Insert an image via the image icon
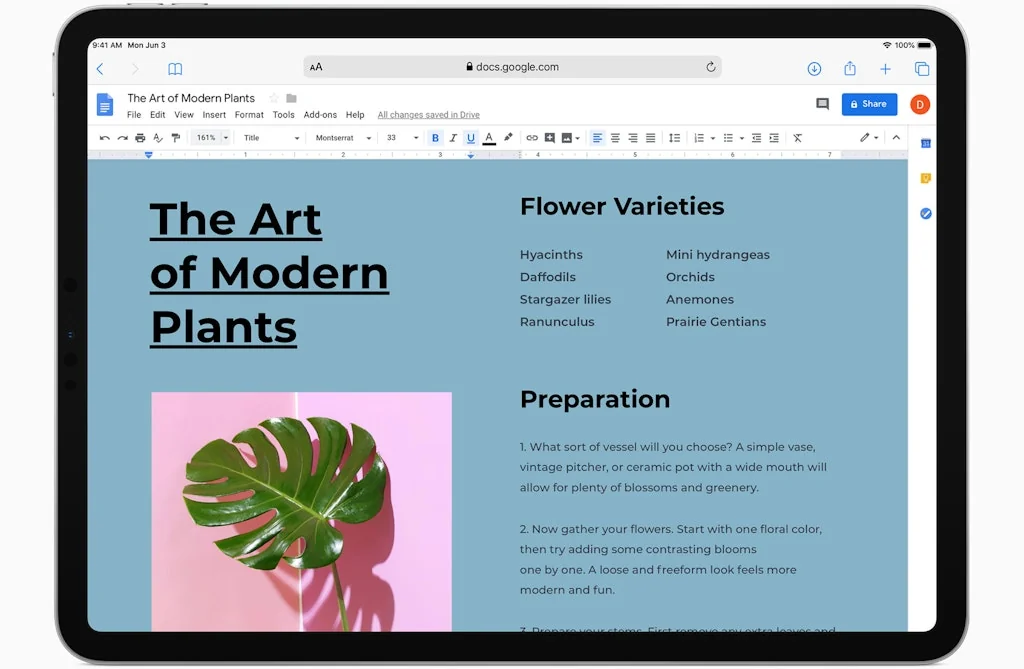Screen dimensions: 1024x669 pos(565,137)
